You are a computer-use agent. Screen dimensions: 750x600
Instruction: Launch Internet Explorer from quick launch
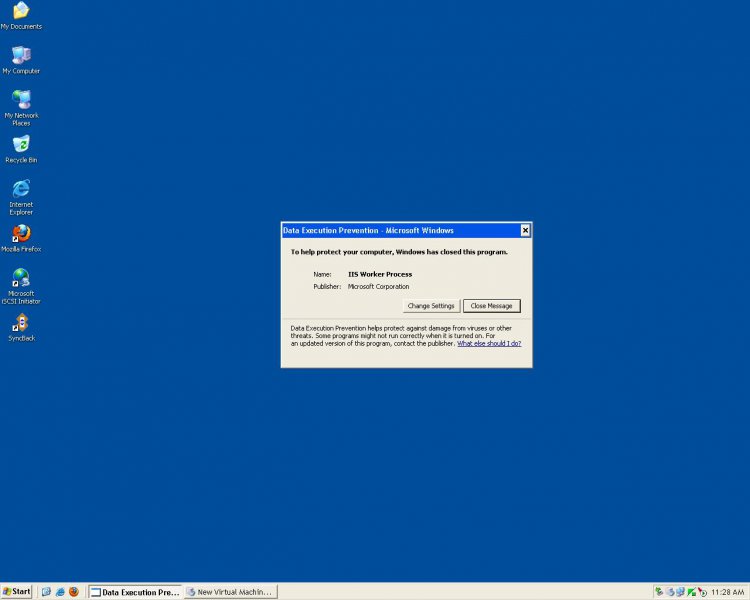[x=60, y=592]
